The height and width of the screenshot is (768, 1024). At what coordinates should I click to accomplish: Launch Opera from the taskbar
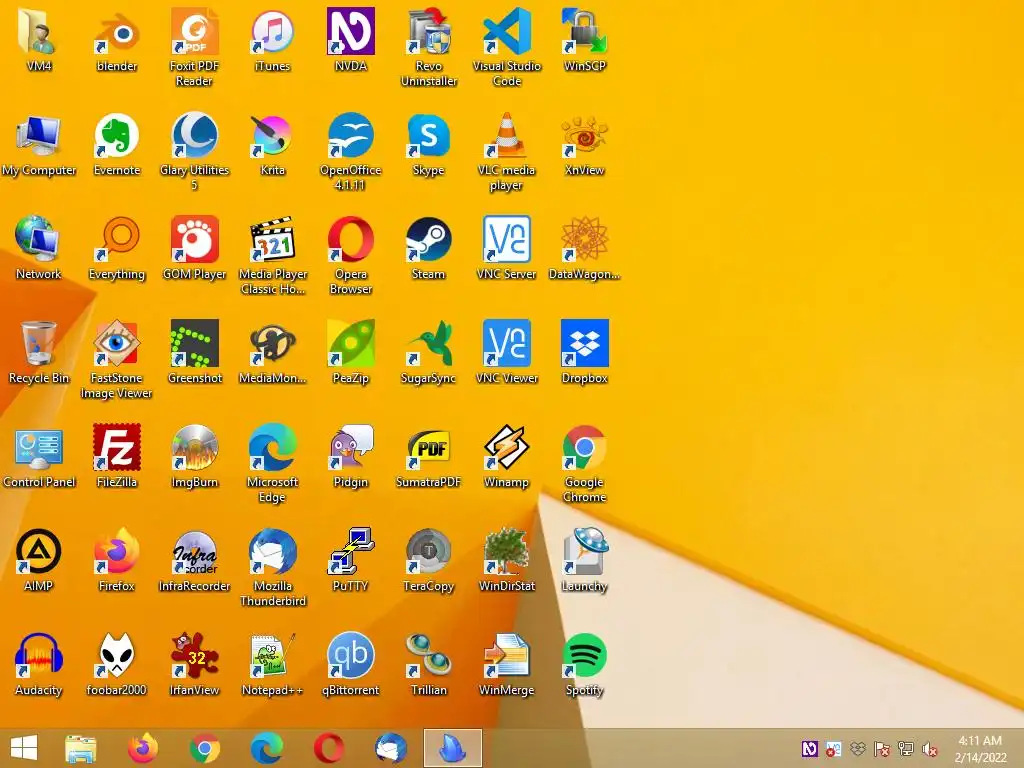328,748
